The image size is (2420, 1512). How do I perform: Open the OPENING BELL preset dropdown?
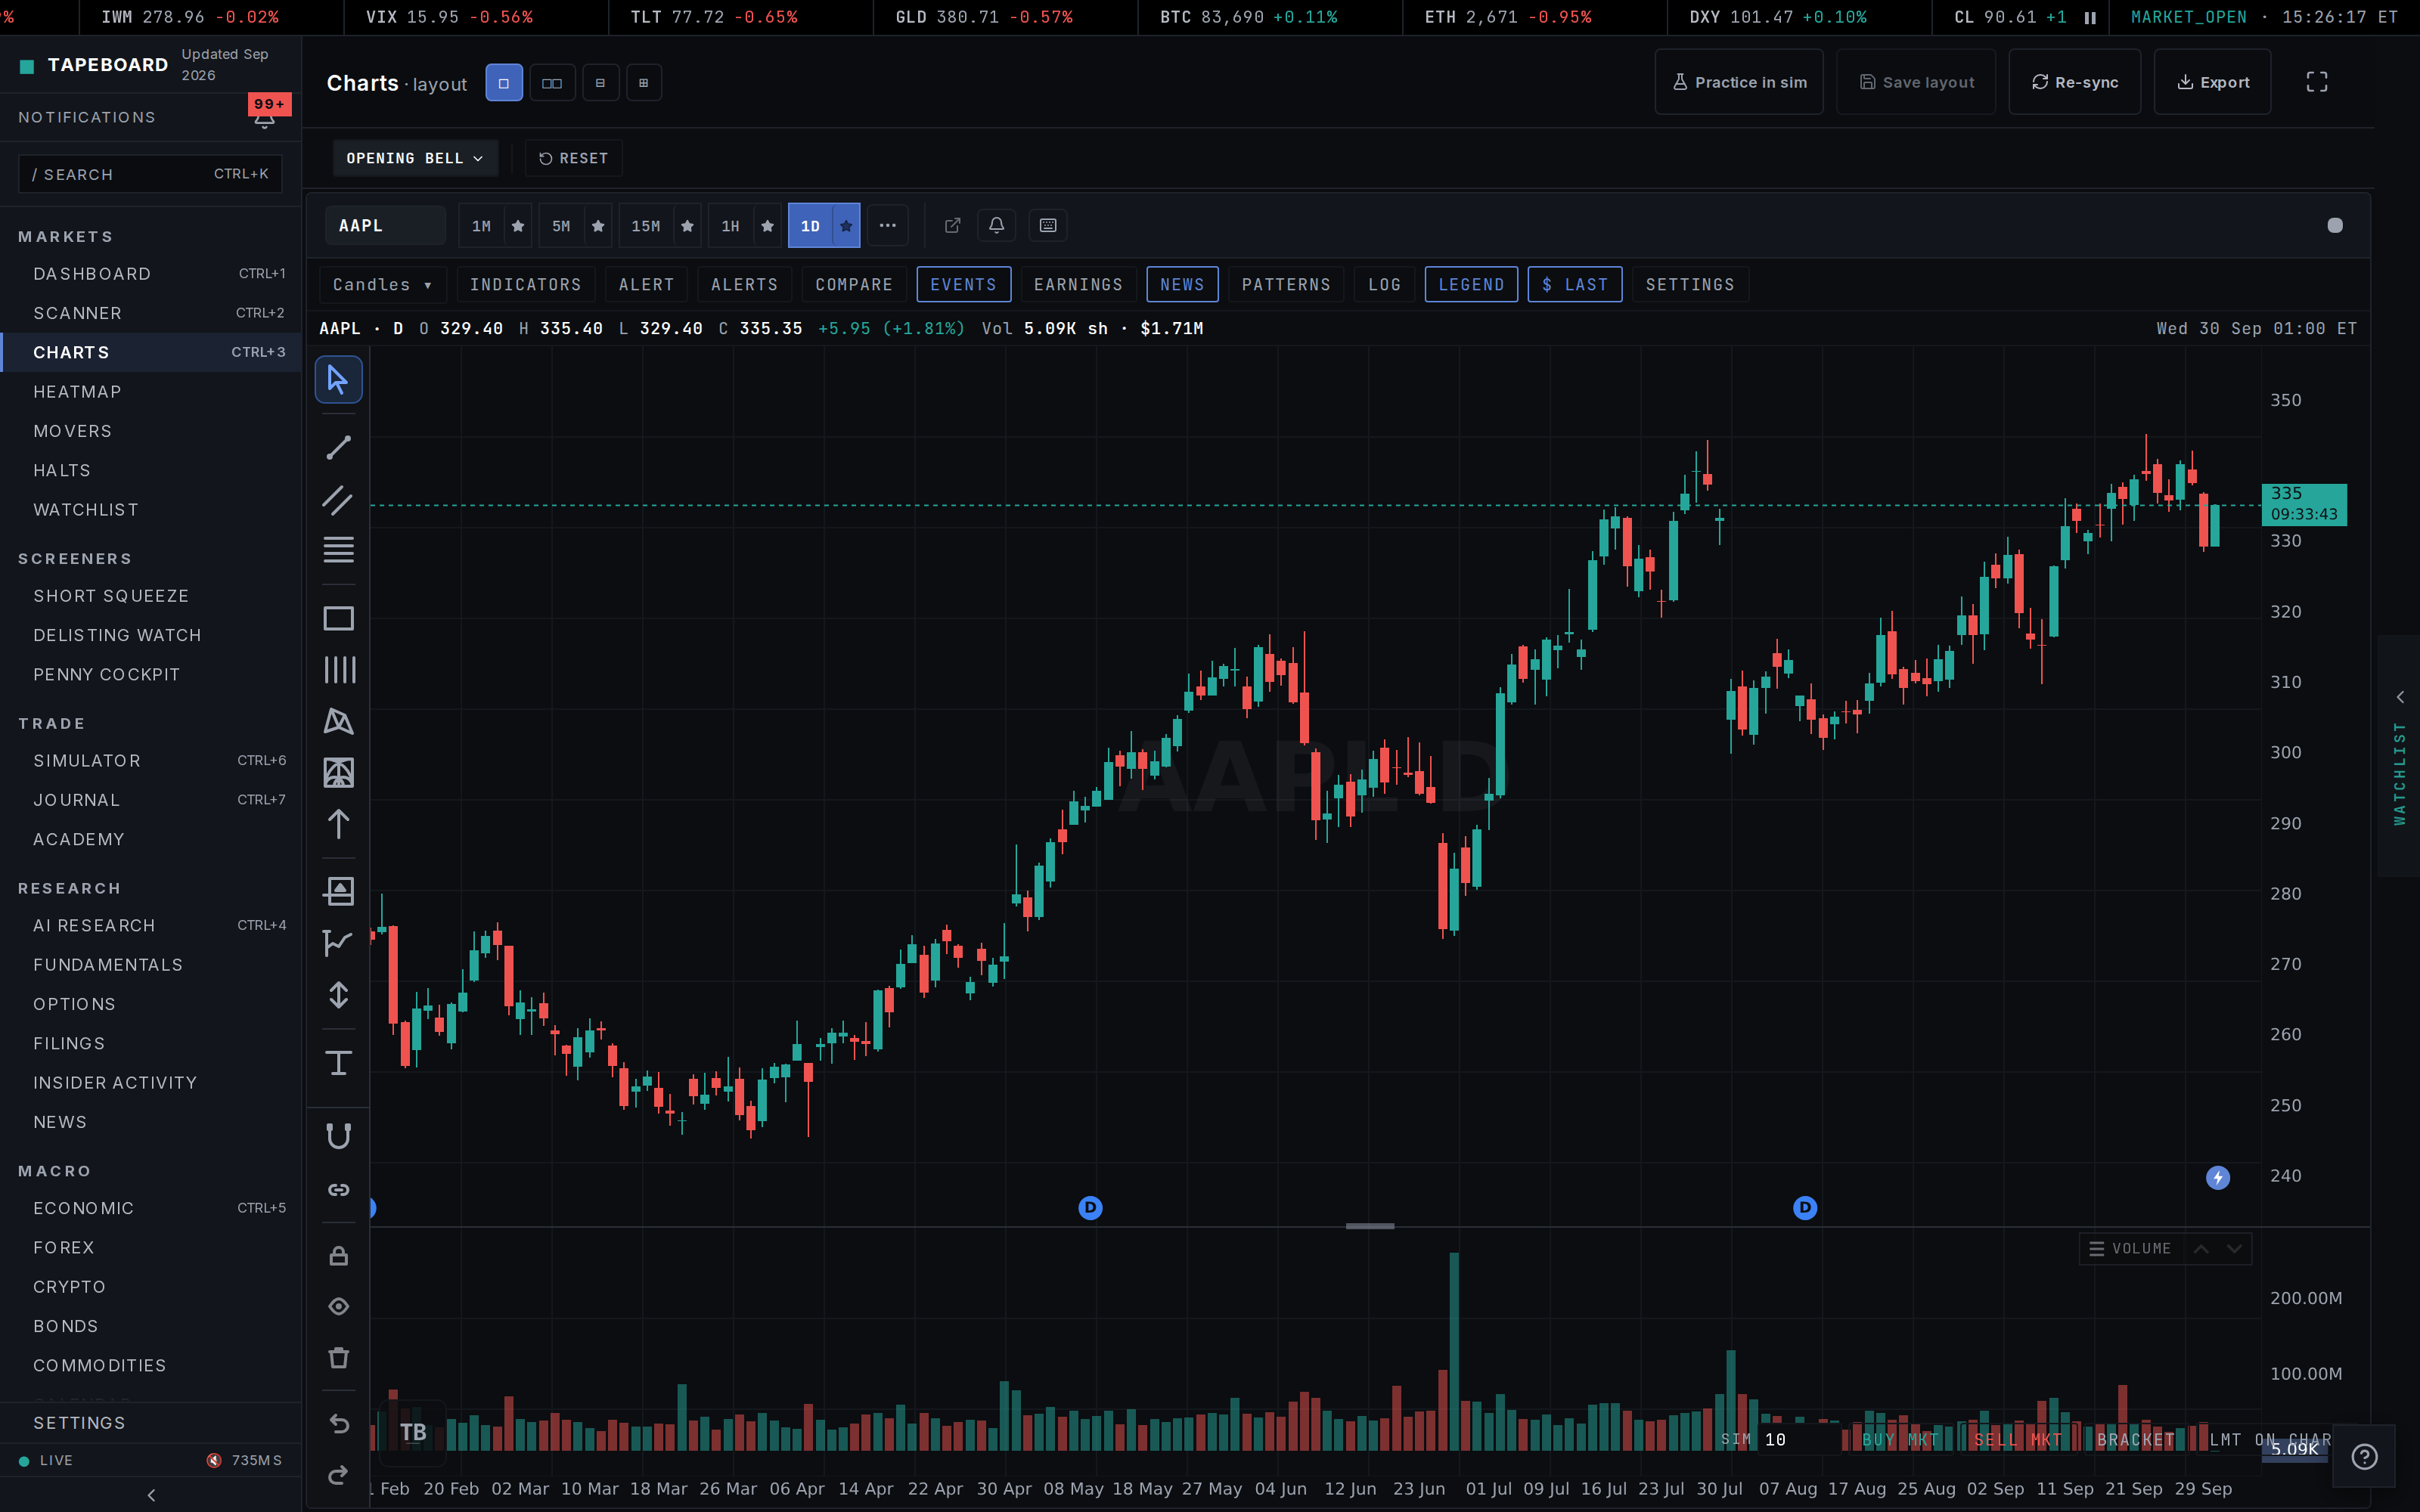415,158
